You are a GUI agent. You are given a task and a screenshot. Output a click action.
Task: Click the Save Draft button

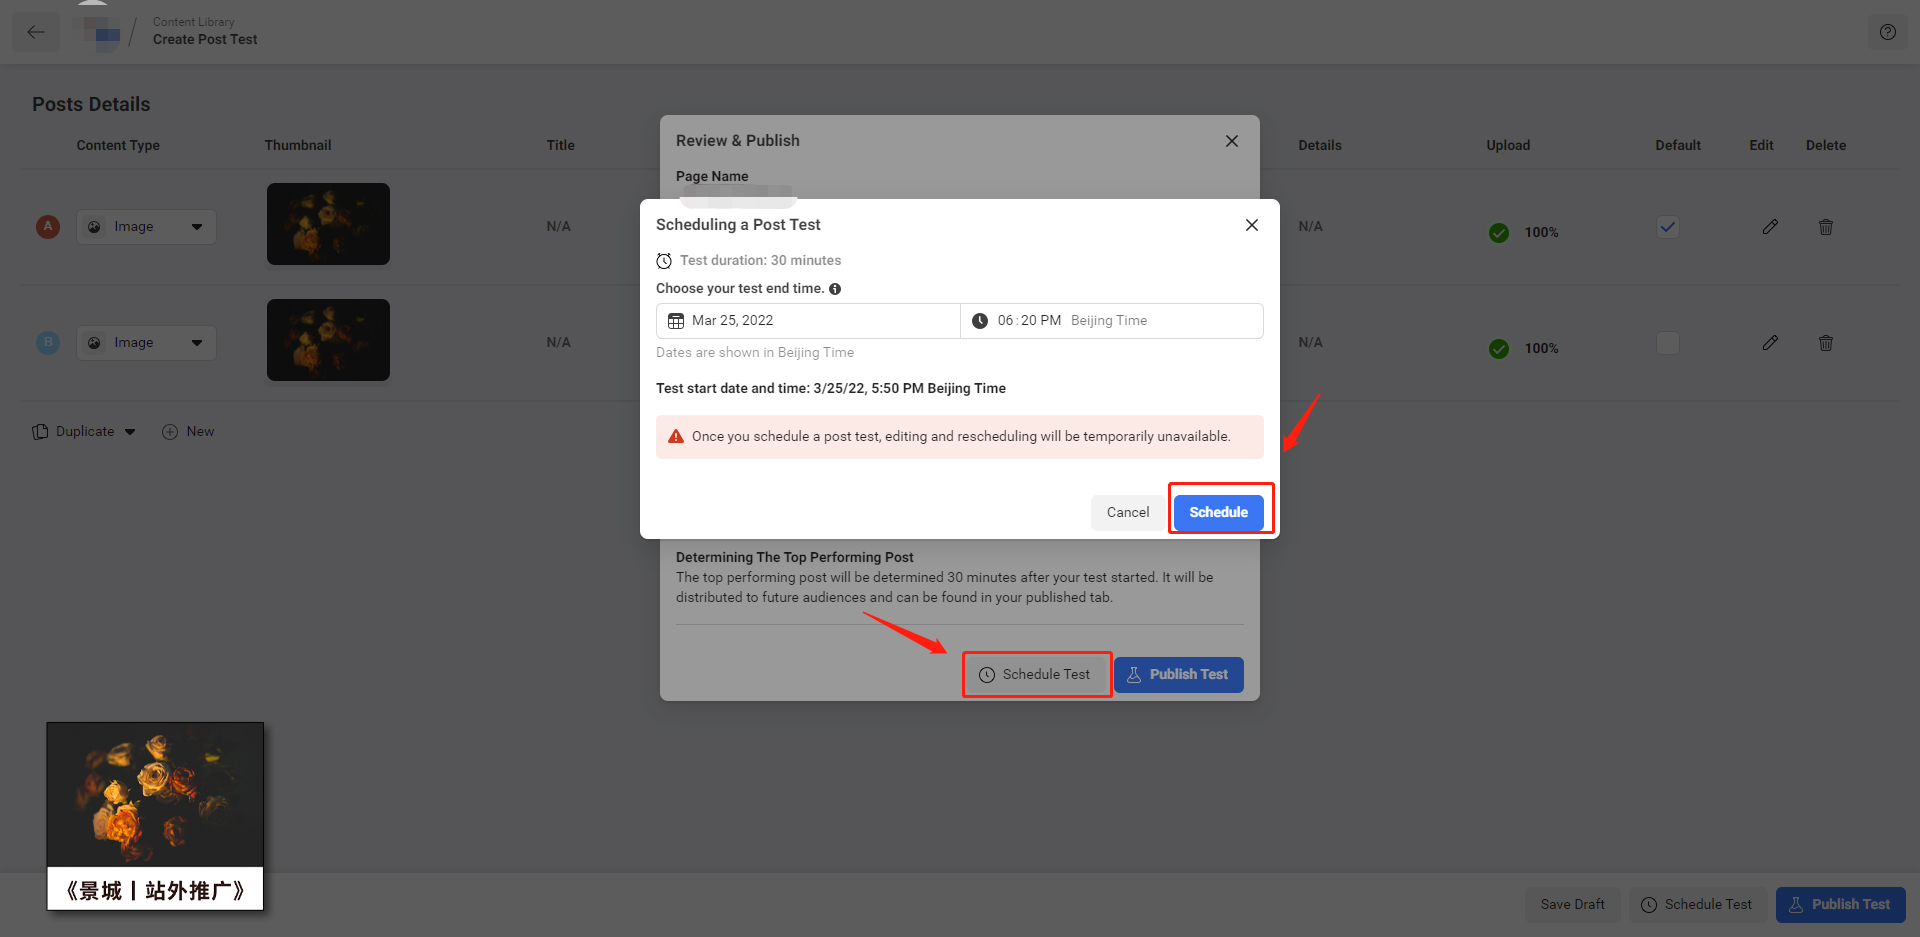coord(1573,904)
